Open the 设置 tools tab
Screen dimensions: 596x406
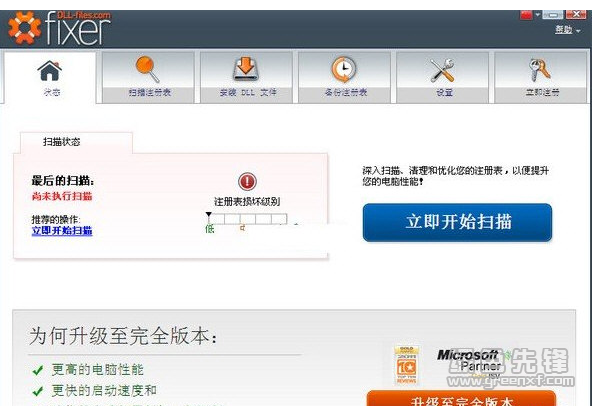coord(442,77)
